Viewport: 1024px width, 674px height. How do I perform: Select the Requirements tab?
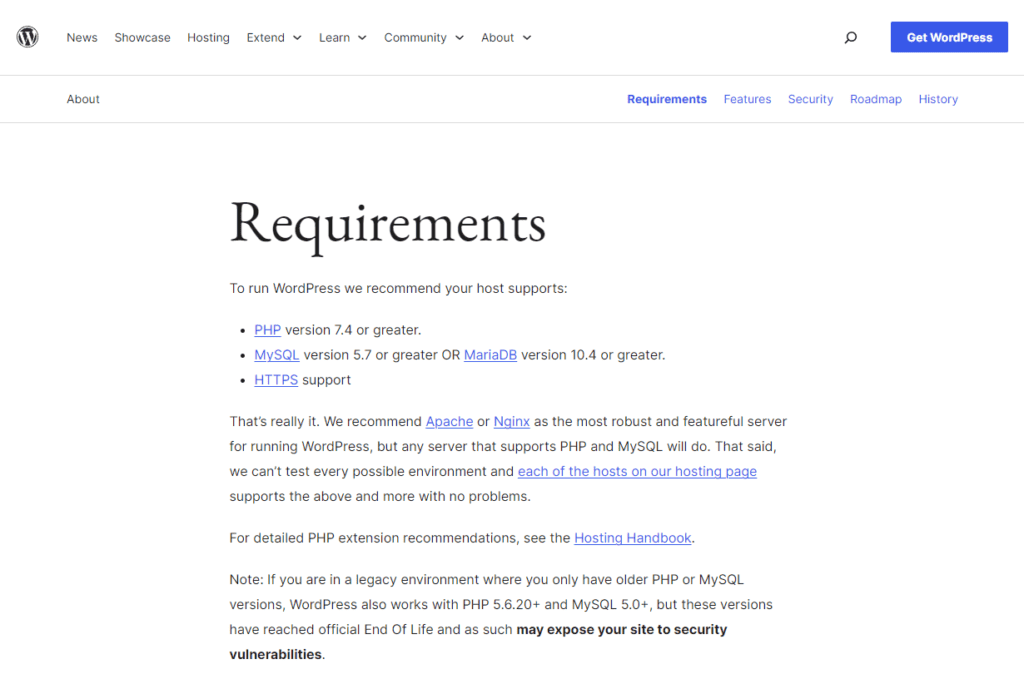click(667, 99)
